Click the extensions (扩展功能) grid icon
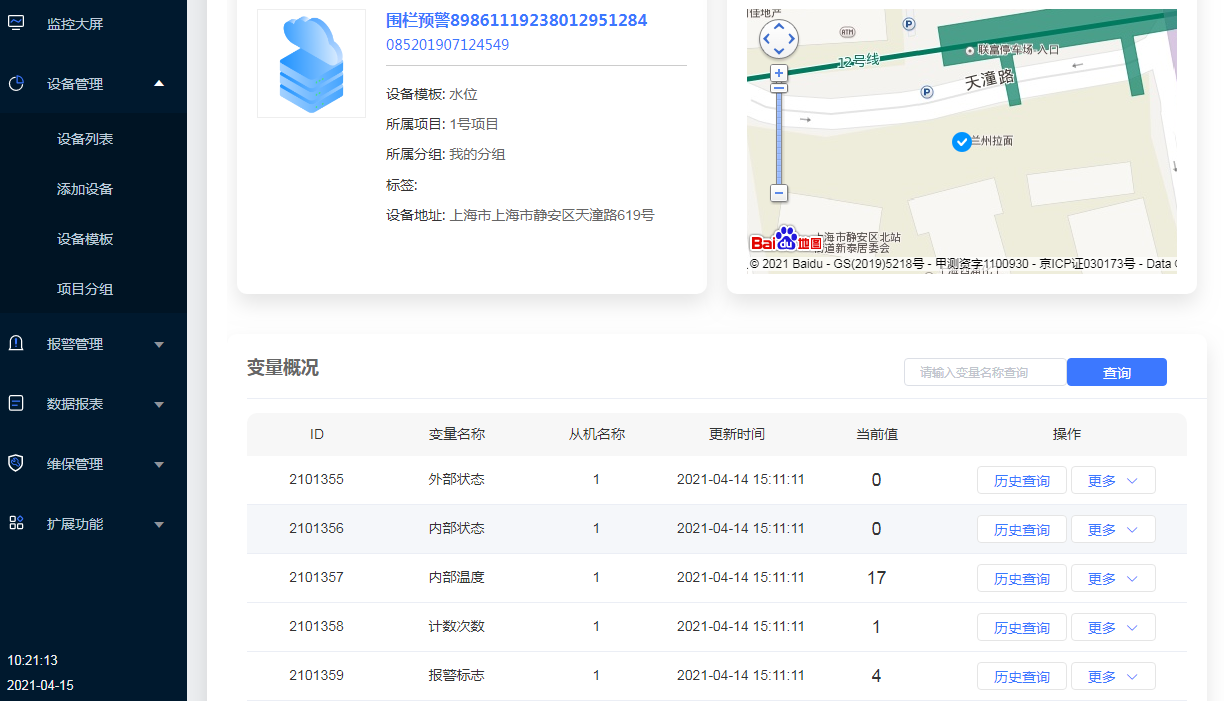 [x=16, y=523]
